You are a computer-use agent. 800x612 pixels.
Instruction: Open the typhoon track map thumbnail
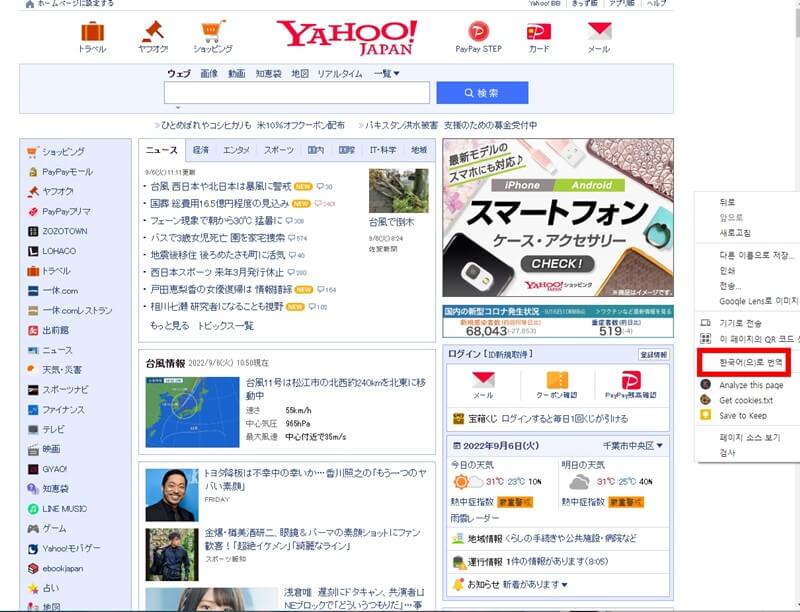192,412
